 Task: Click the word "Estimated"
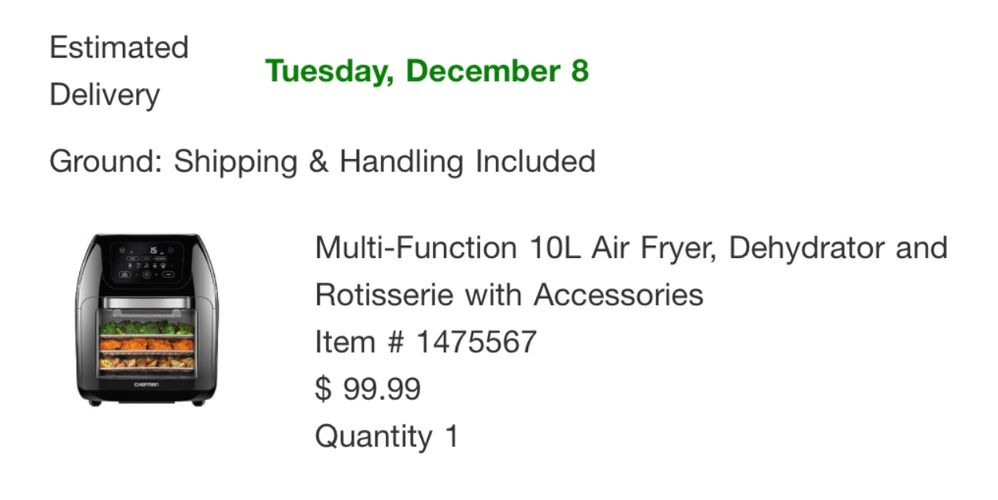click(119, 47)
